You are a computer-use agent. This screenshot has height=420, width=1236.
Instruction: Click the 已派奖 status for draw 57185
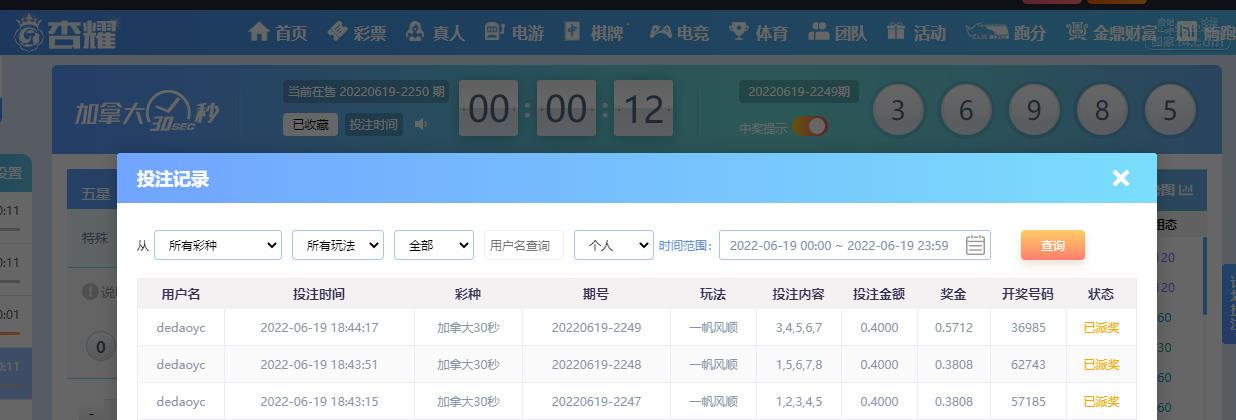pyautogui.click(x=1101, y=402)
